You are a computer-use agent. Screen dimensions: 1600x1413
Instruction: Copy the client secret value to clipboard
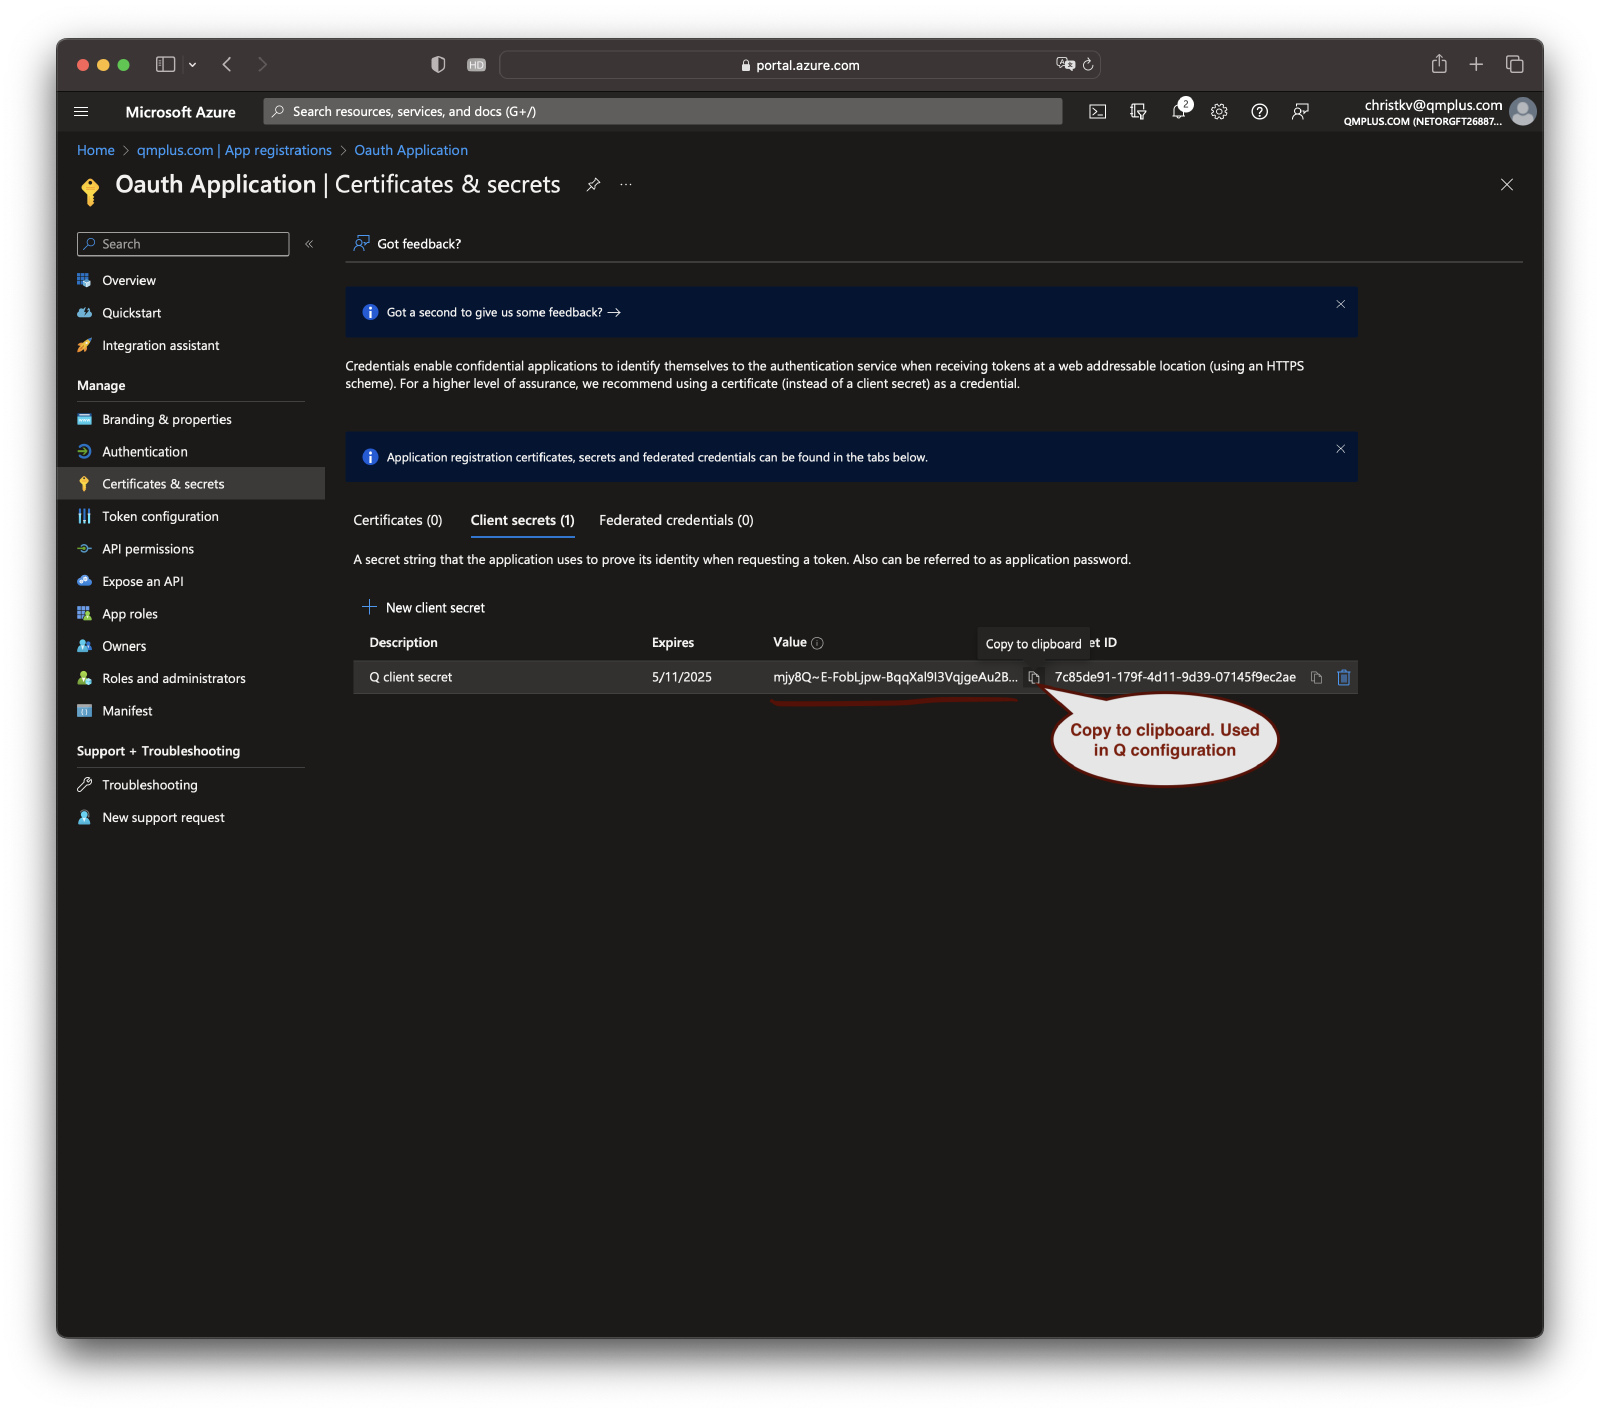1034,678
